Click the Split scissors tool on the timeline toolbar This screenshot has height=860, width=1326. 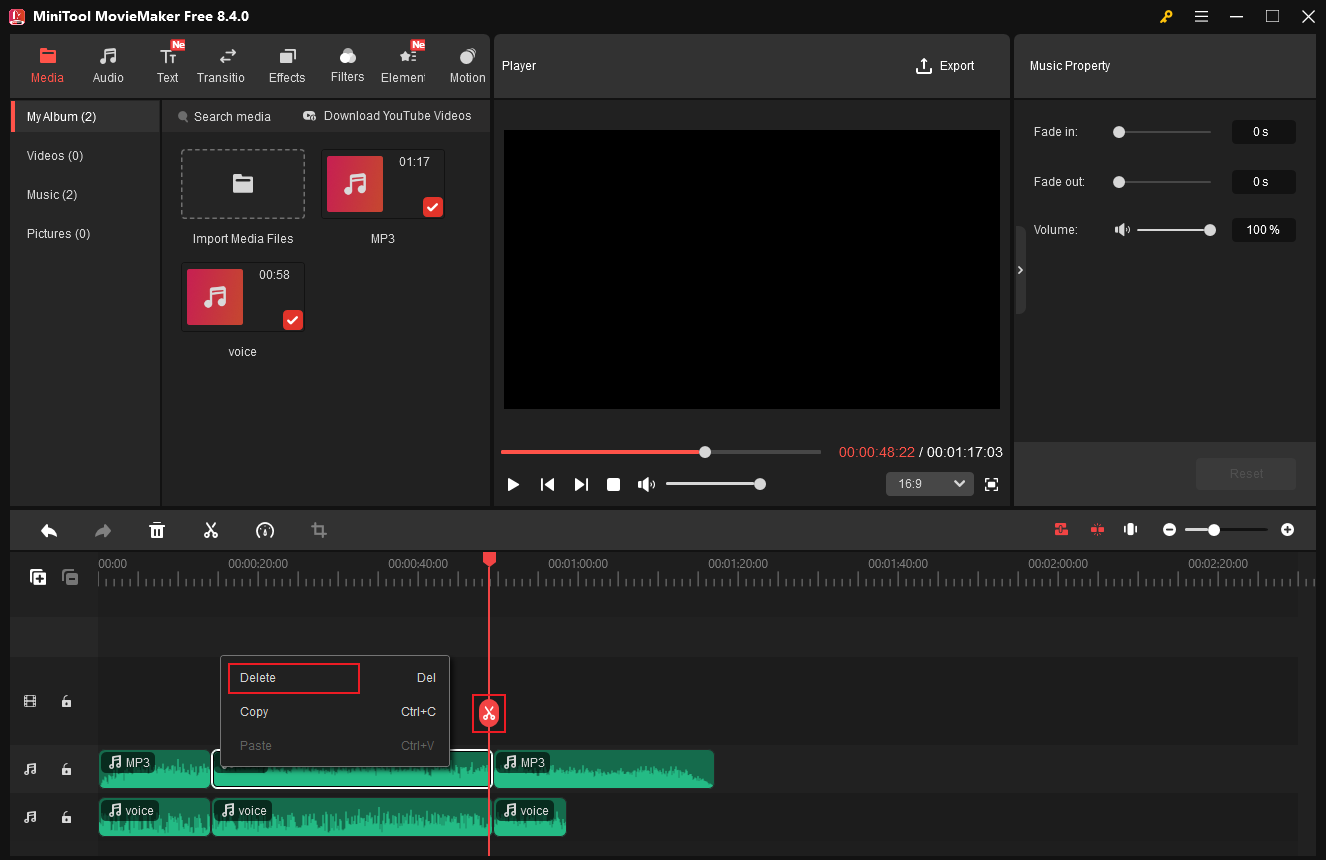[211, 530]
